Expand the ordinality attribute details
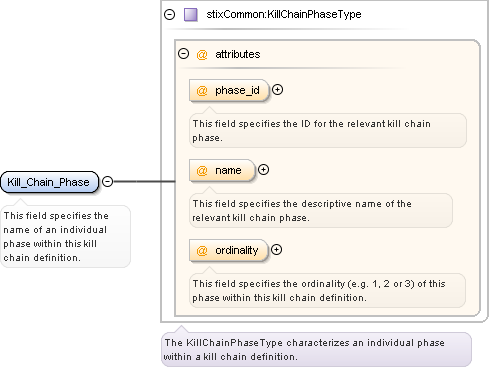490x370 pixels. tap(276, 250)
